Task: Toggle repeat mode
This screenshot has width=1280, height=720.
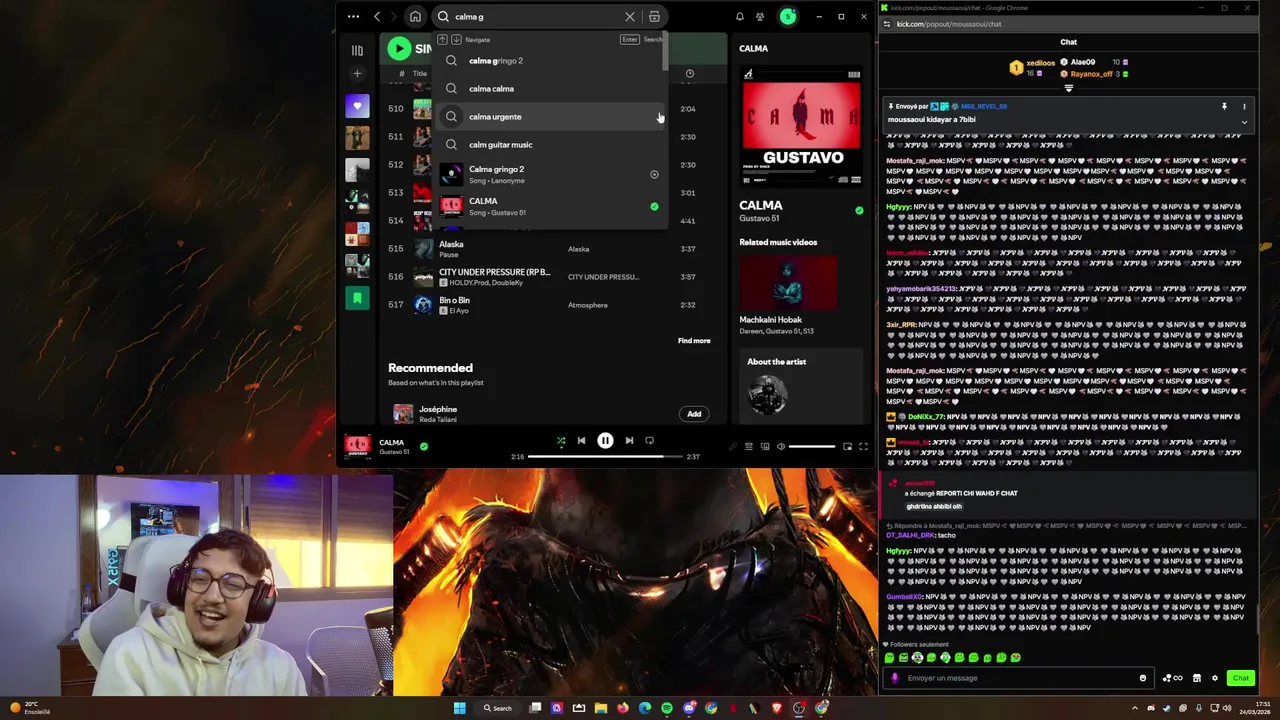Action: [649, 440]
